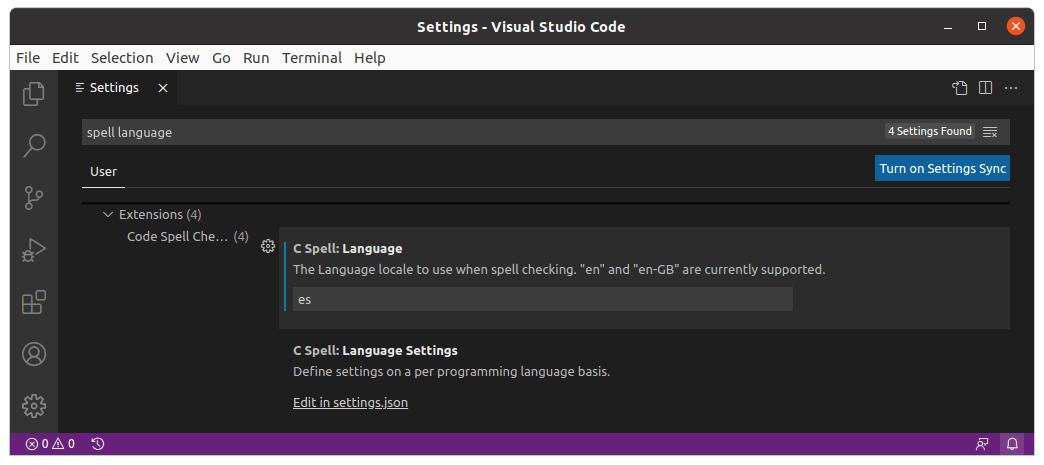Open Settings (JSON) file icon
This screenshot has width=1044, height=465.
(x=959, y=88)
